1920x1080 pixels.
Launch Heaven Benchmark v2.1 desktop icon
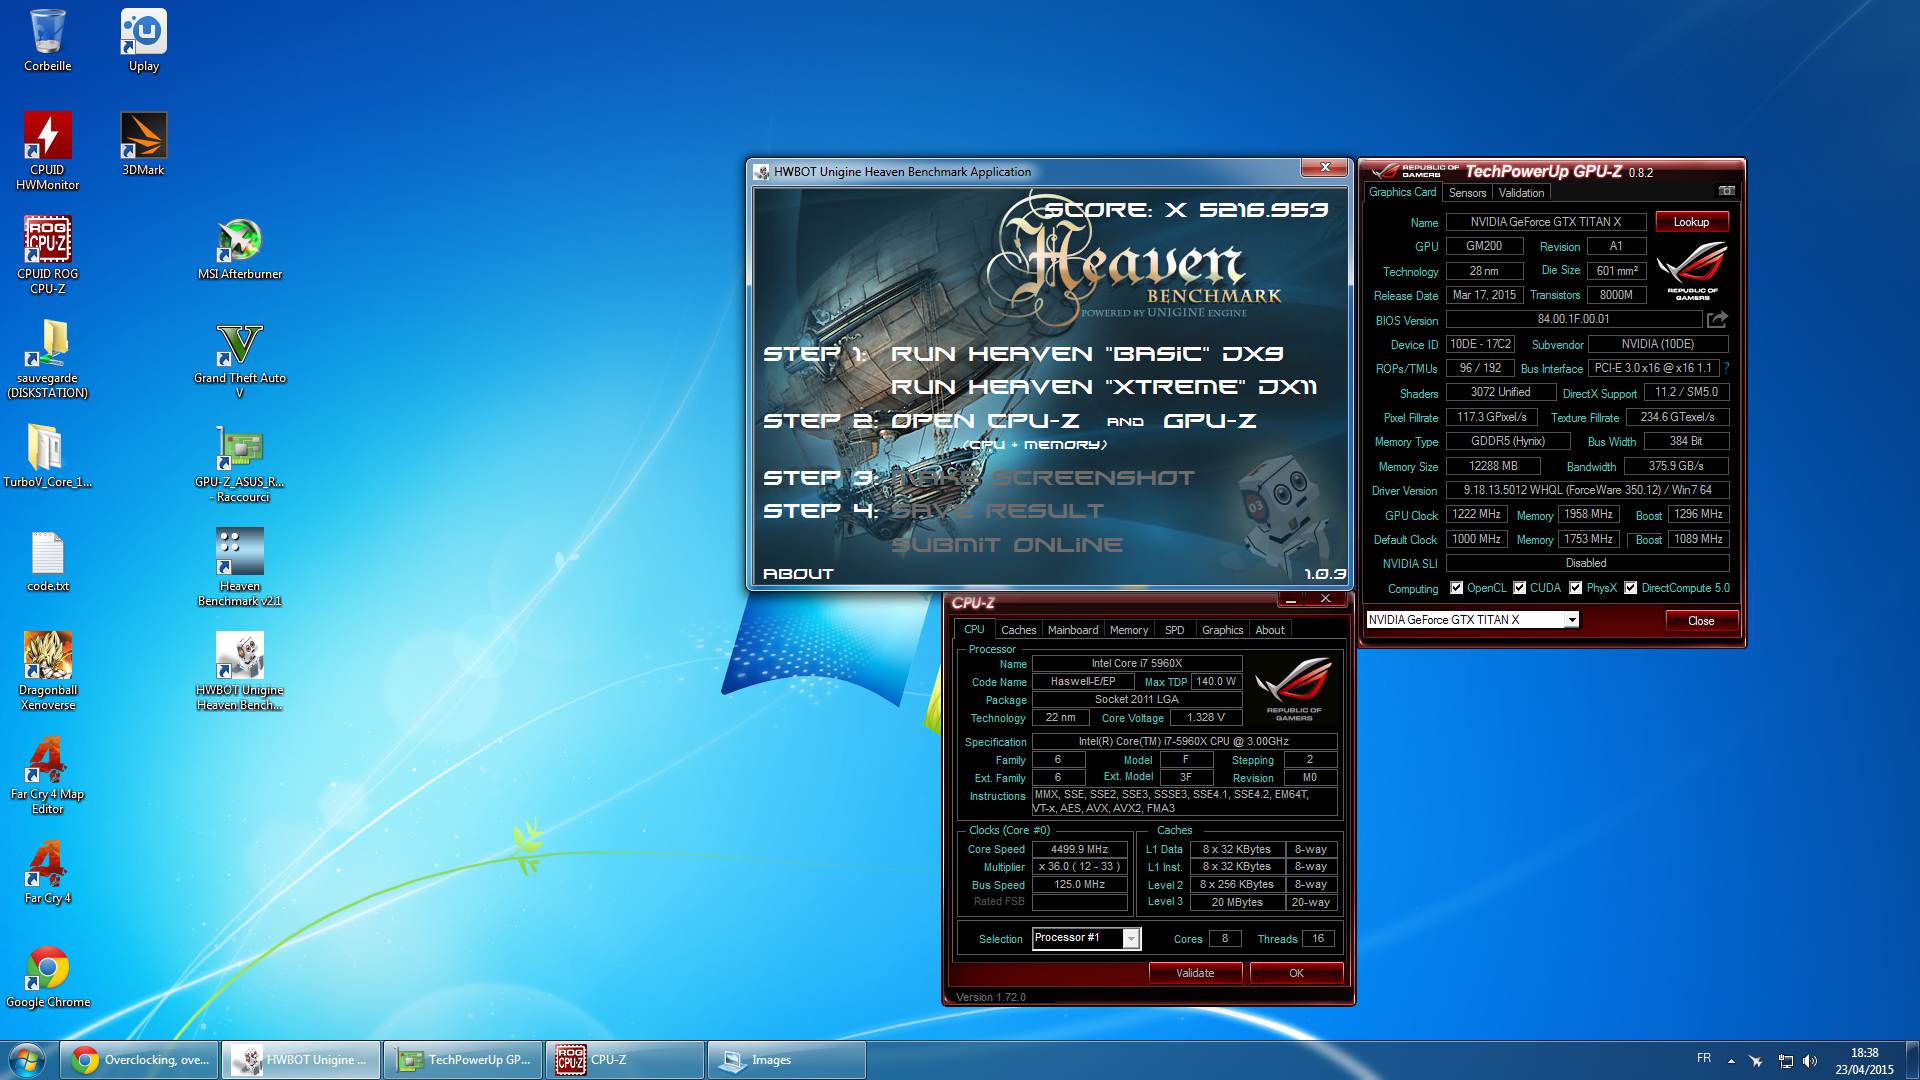240,567
